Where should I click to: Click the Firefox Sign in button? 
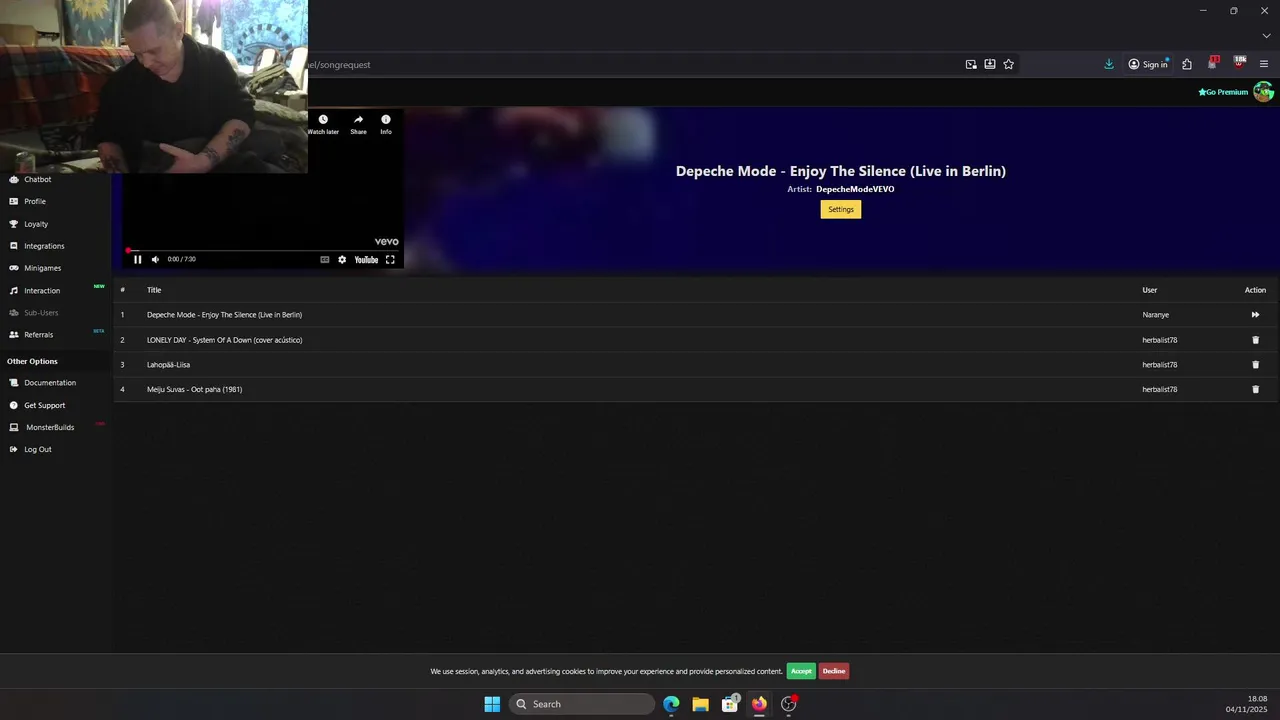click(x=1148, y=64)
